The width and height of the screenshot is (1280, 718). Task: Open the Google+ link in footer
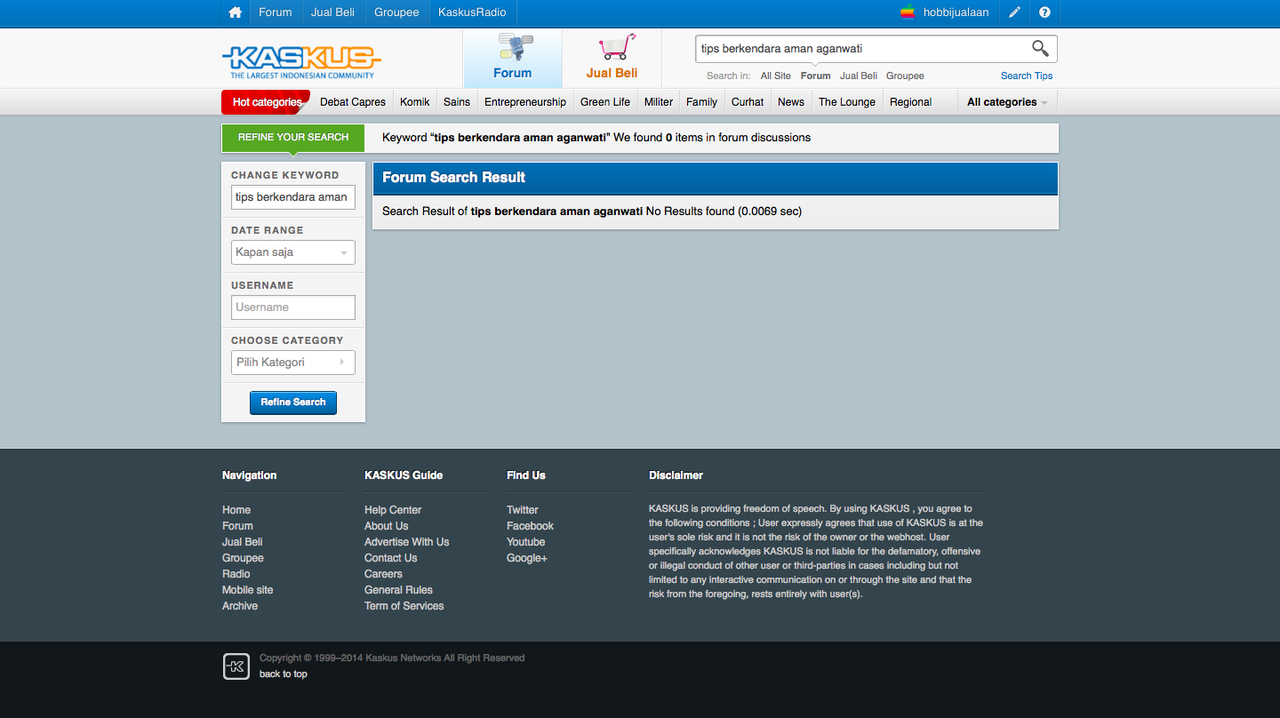(527, 558)
